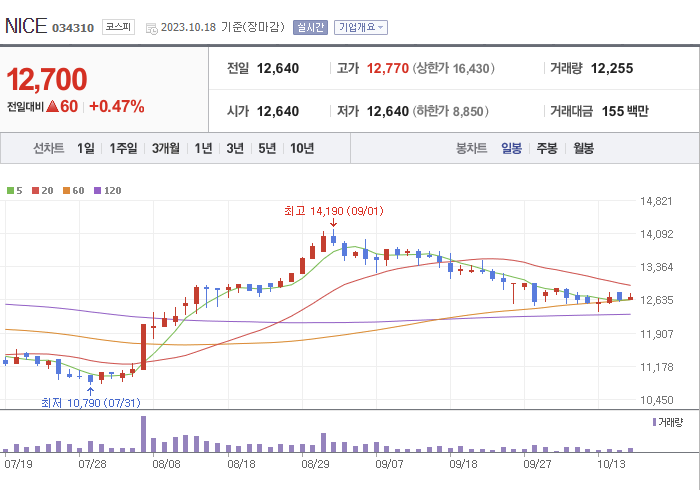The width and height of the screenshot is (700, 490).
Task: Click the green 5-day moving average swatch
Action: click(x=10, y=191)
